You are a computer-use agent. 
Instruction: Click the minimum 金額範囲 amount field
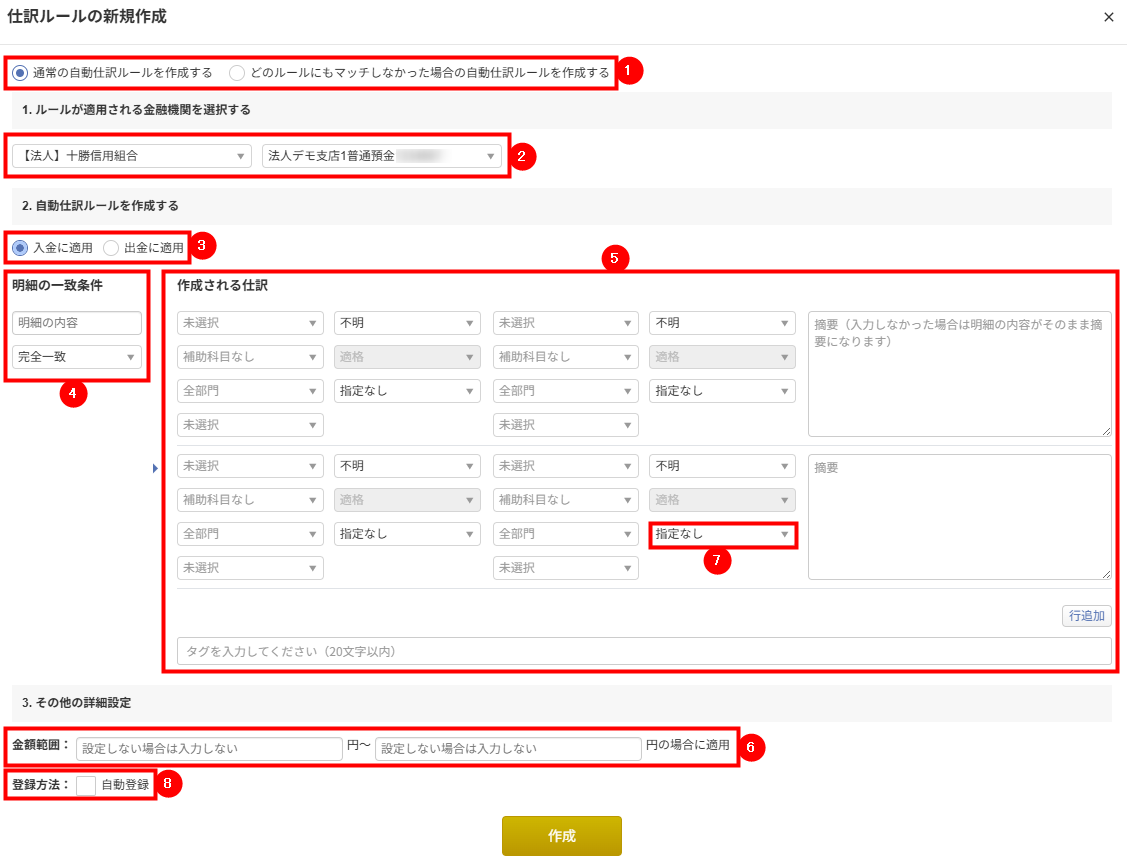(x=209, y=748)
